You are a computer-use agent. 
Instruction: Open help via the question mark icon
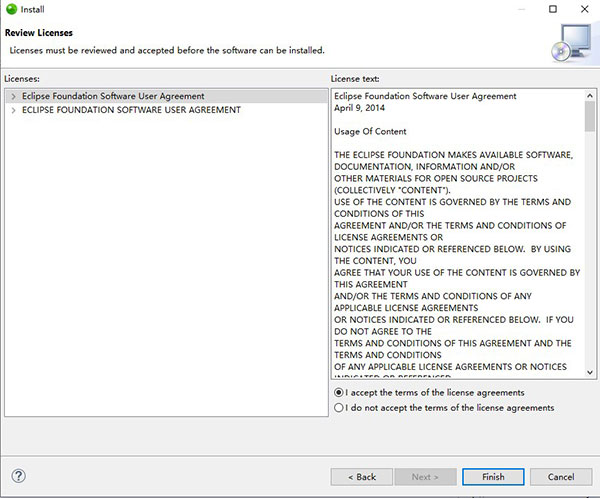(x=18, y=476)
